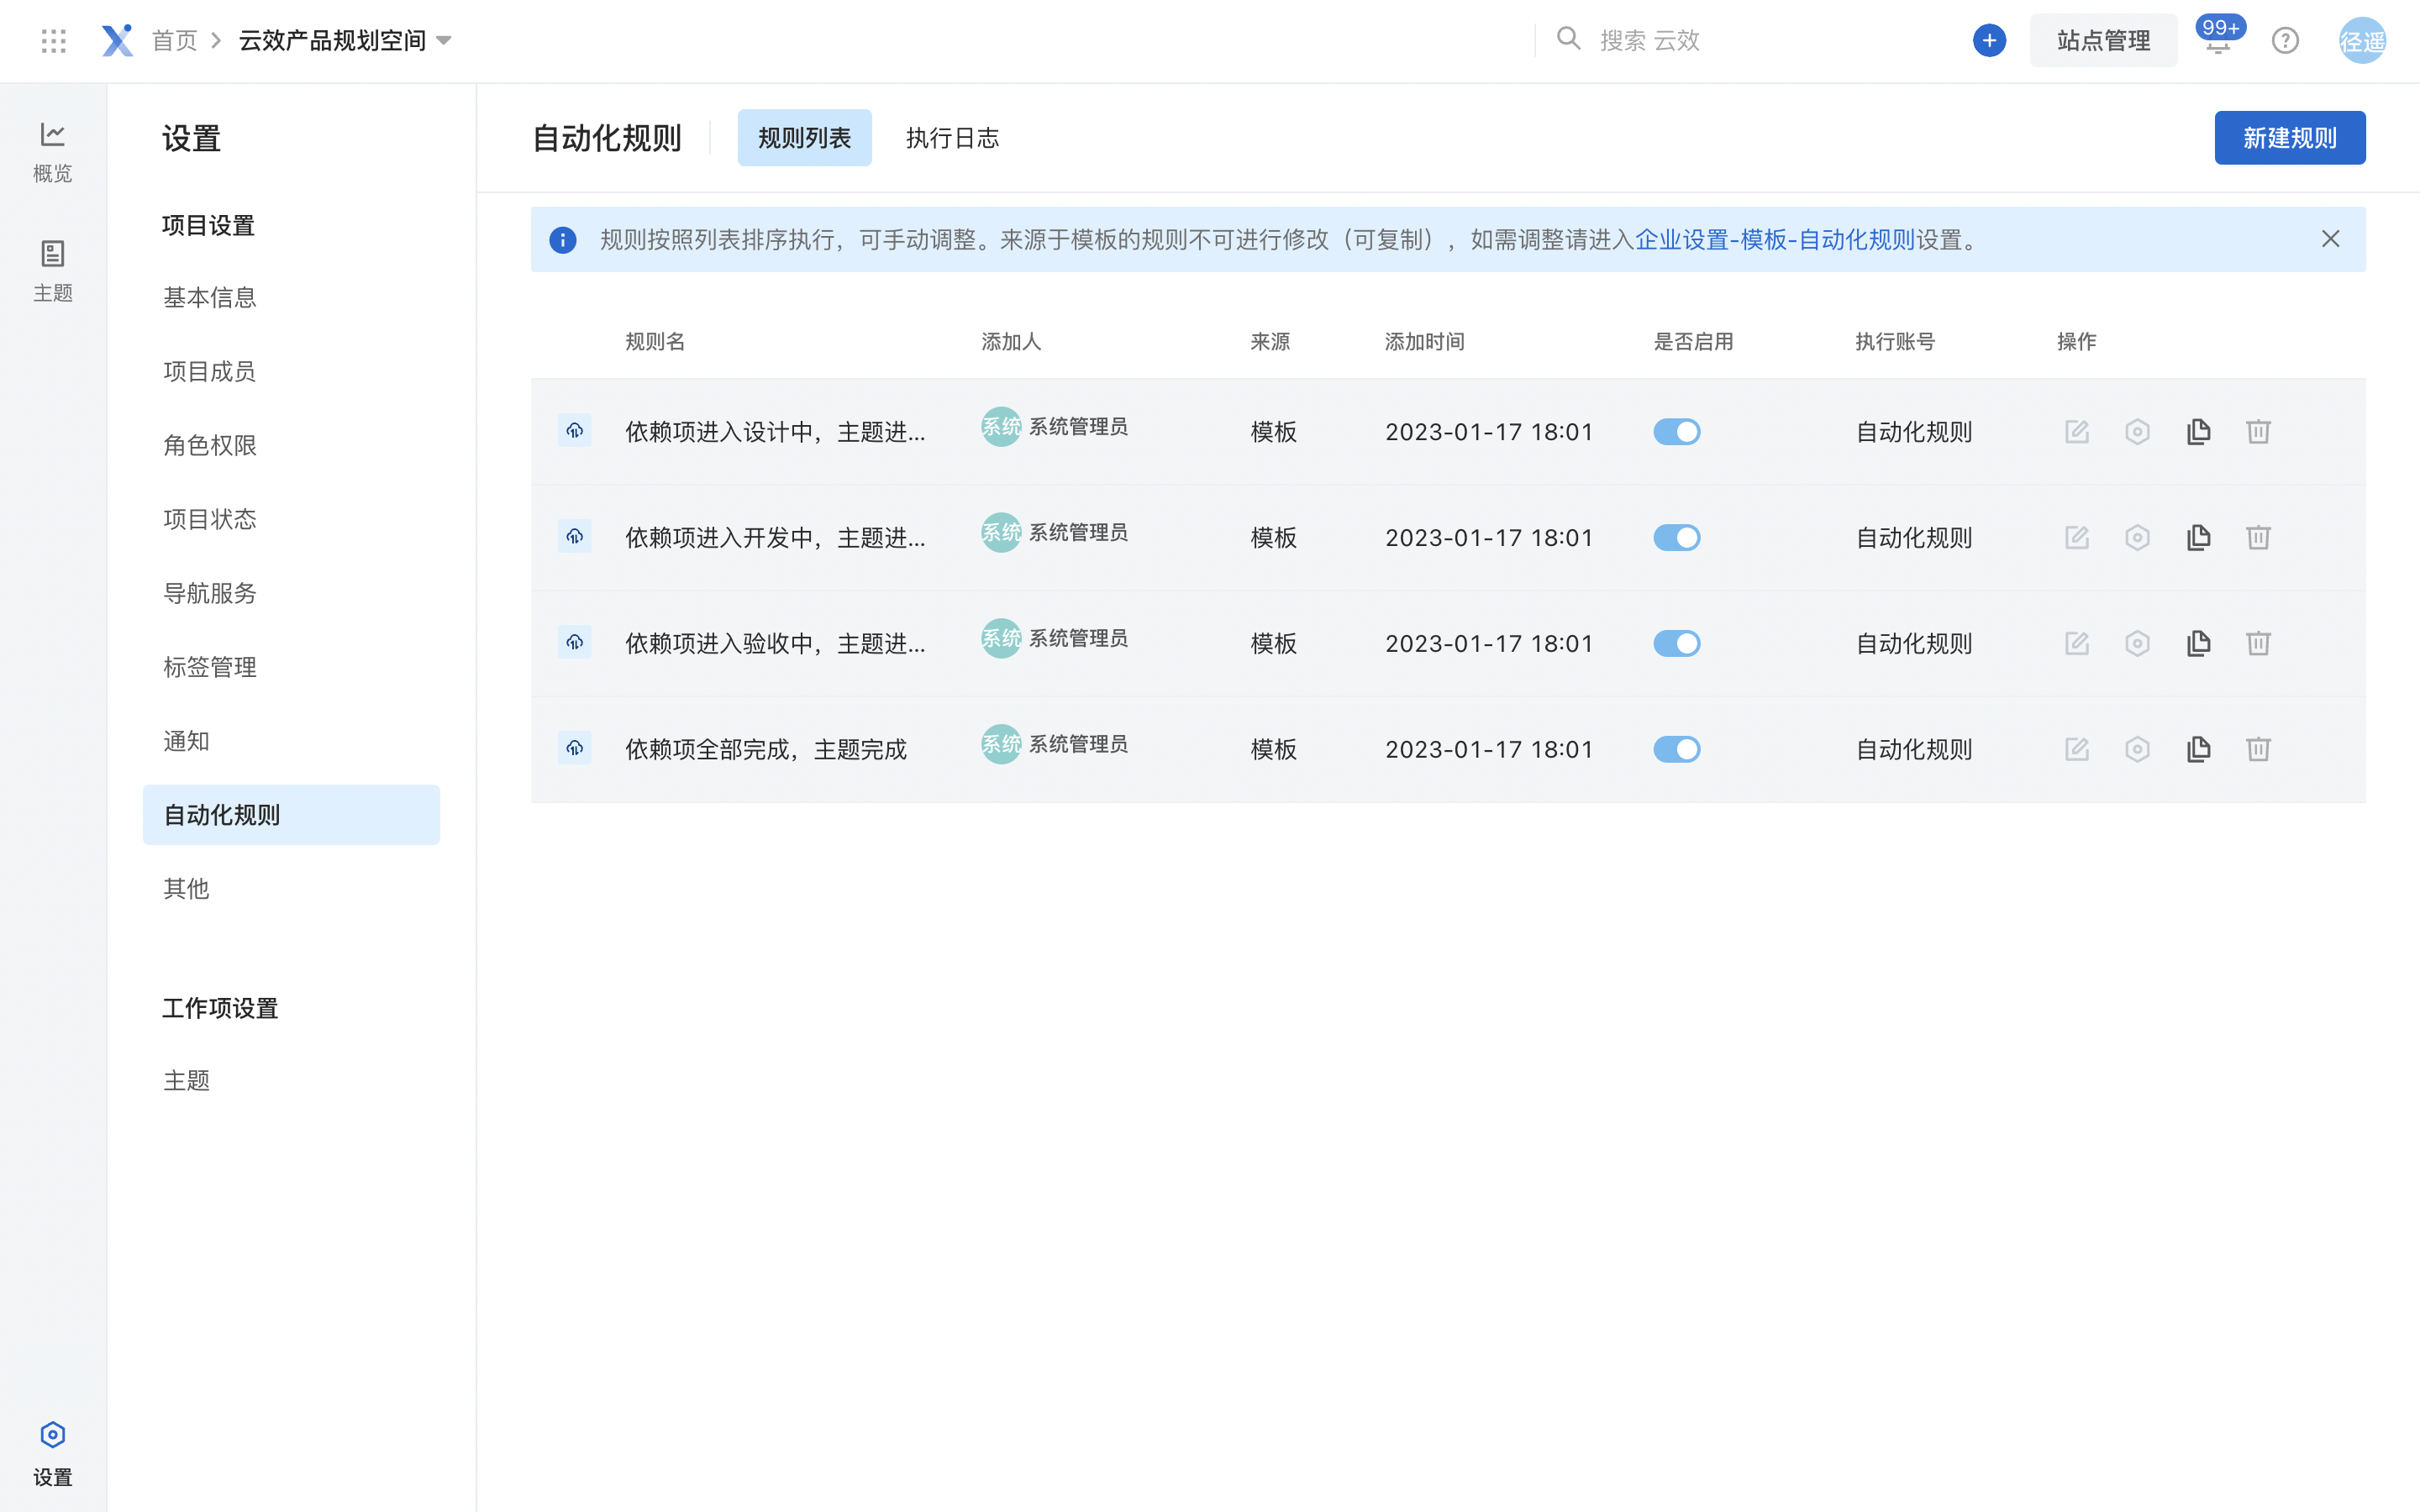This screenshot has height=1512, width=2420.
Task: Click rule name 依赖项进入设计中，主题进...
Action: (775, 432)
